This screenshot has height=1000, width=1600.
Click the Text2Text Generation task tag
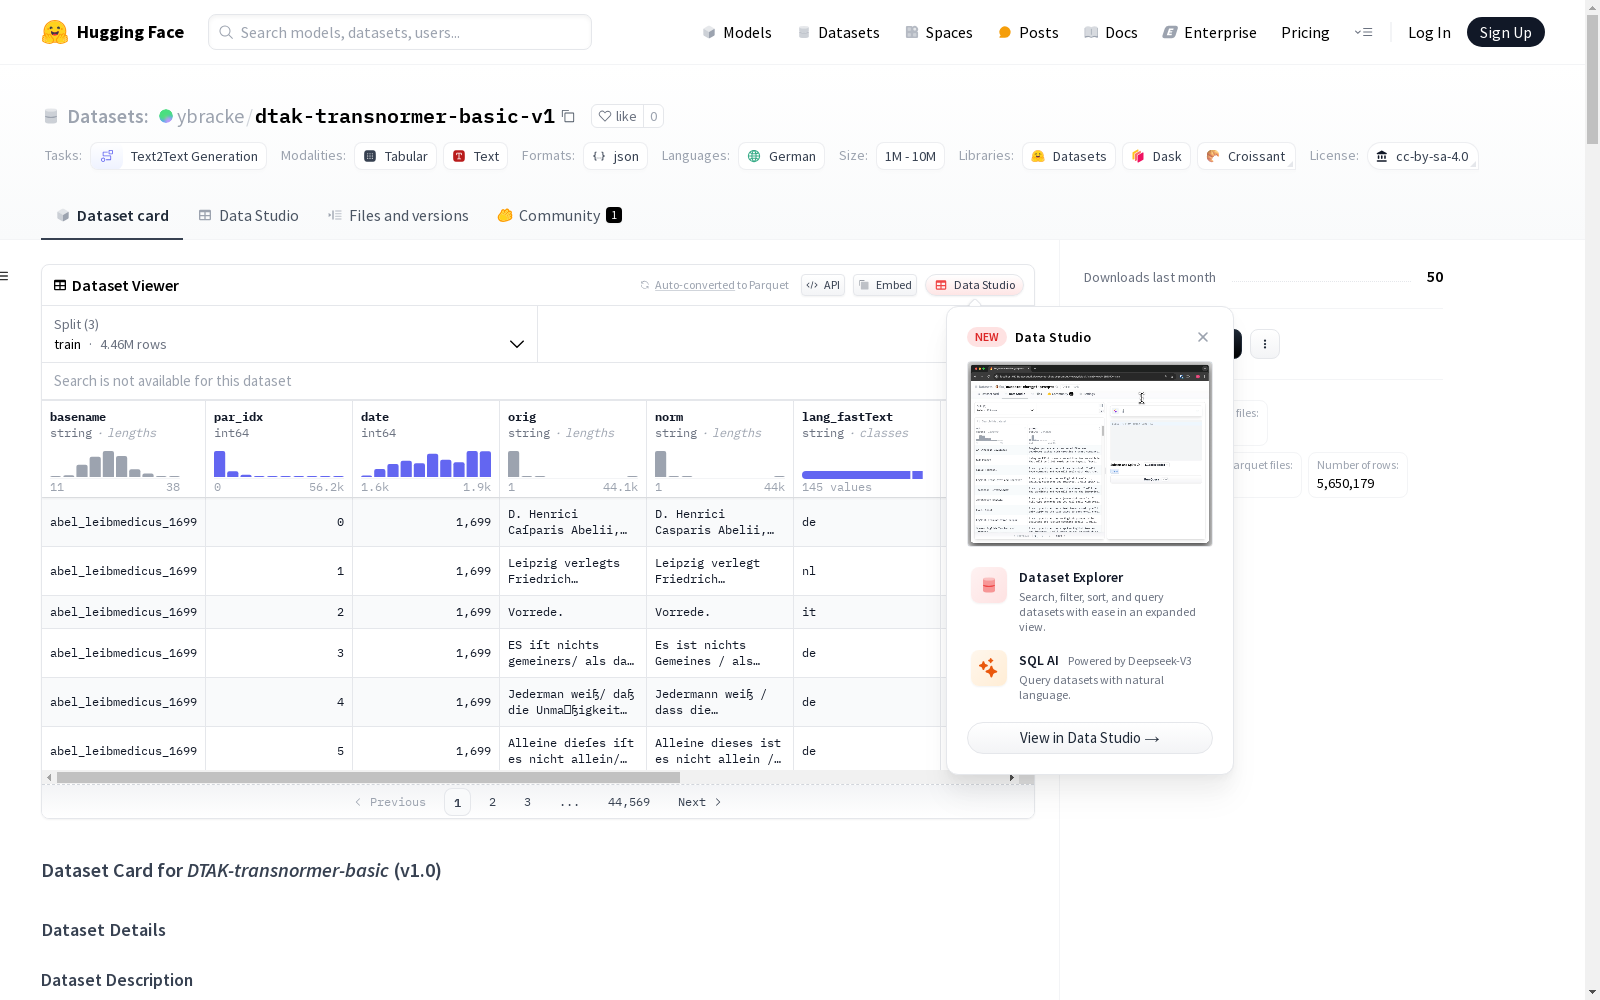tap(179, 156)
